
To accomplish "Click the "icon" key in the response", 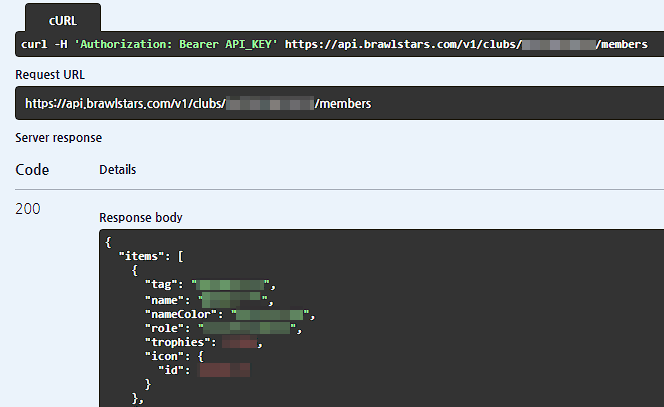I will point(167,357).
